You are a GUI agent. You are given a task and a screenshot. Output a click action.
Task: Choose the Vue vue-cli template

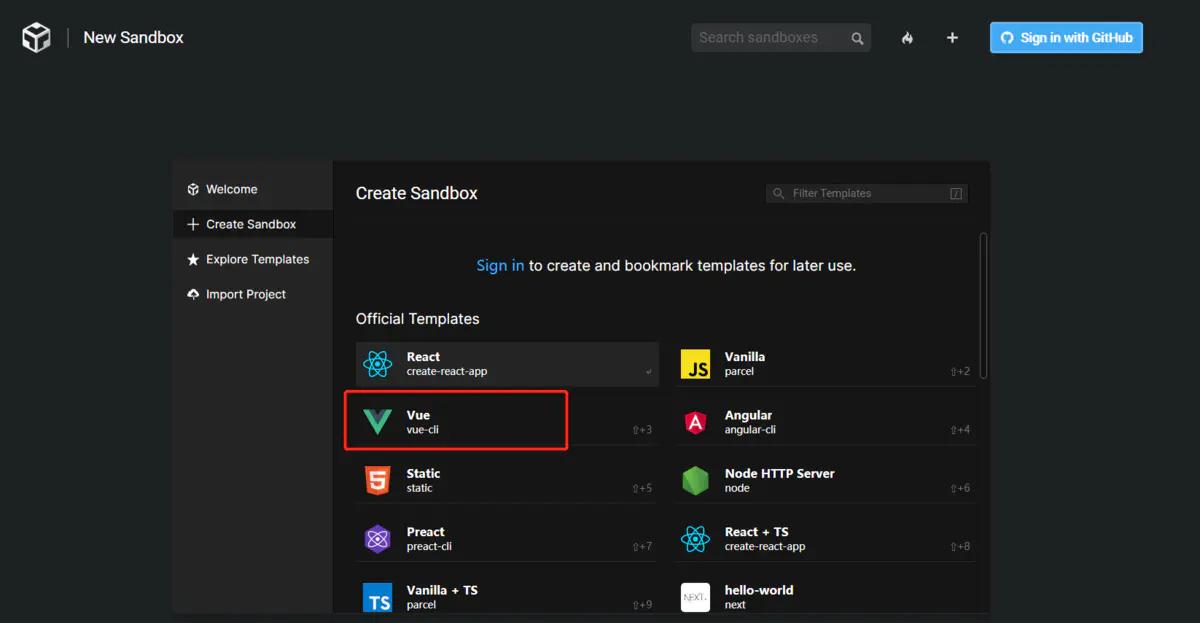coord(507,422)
